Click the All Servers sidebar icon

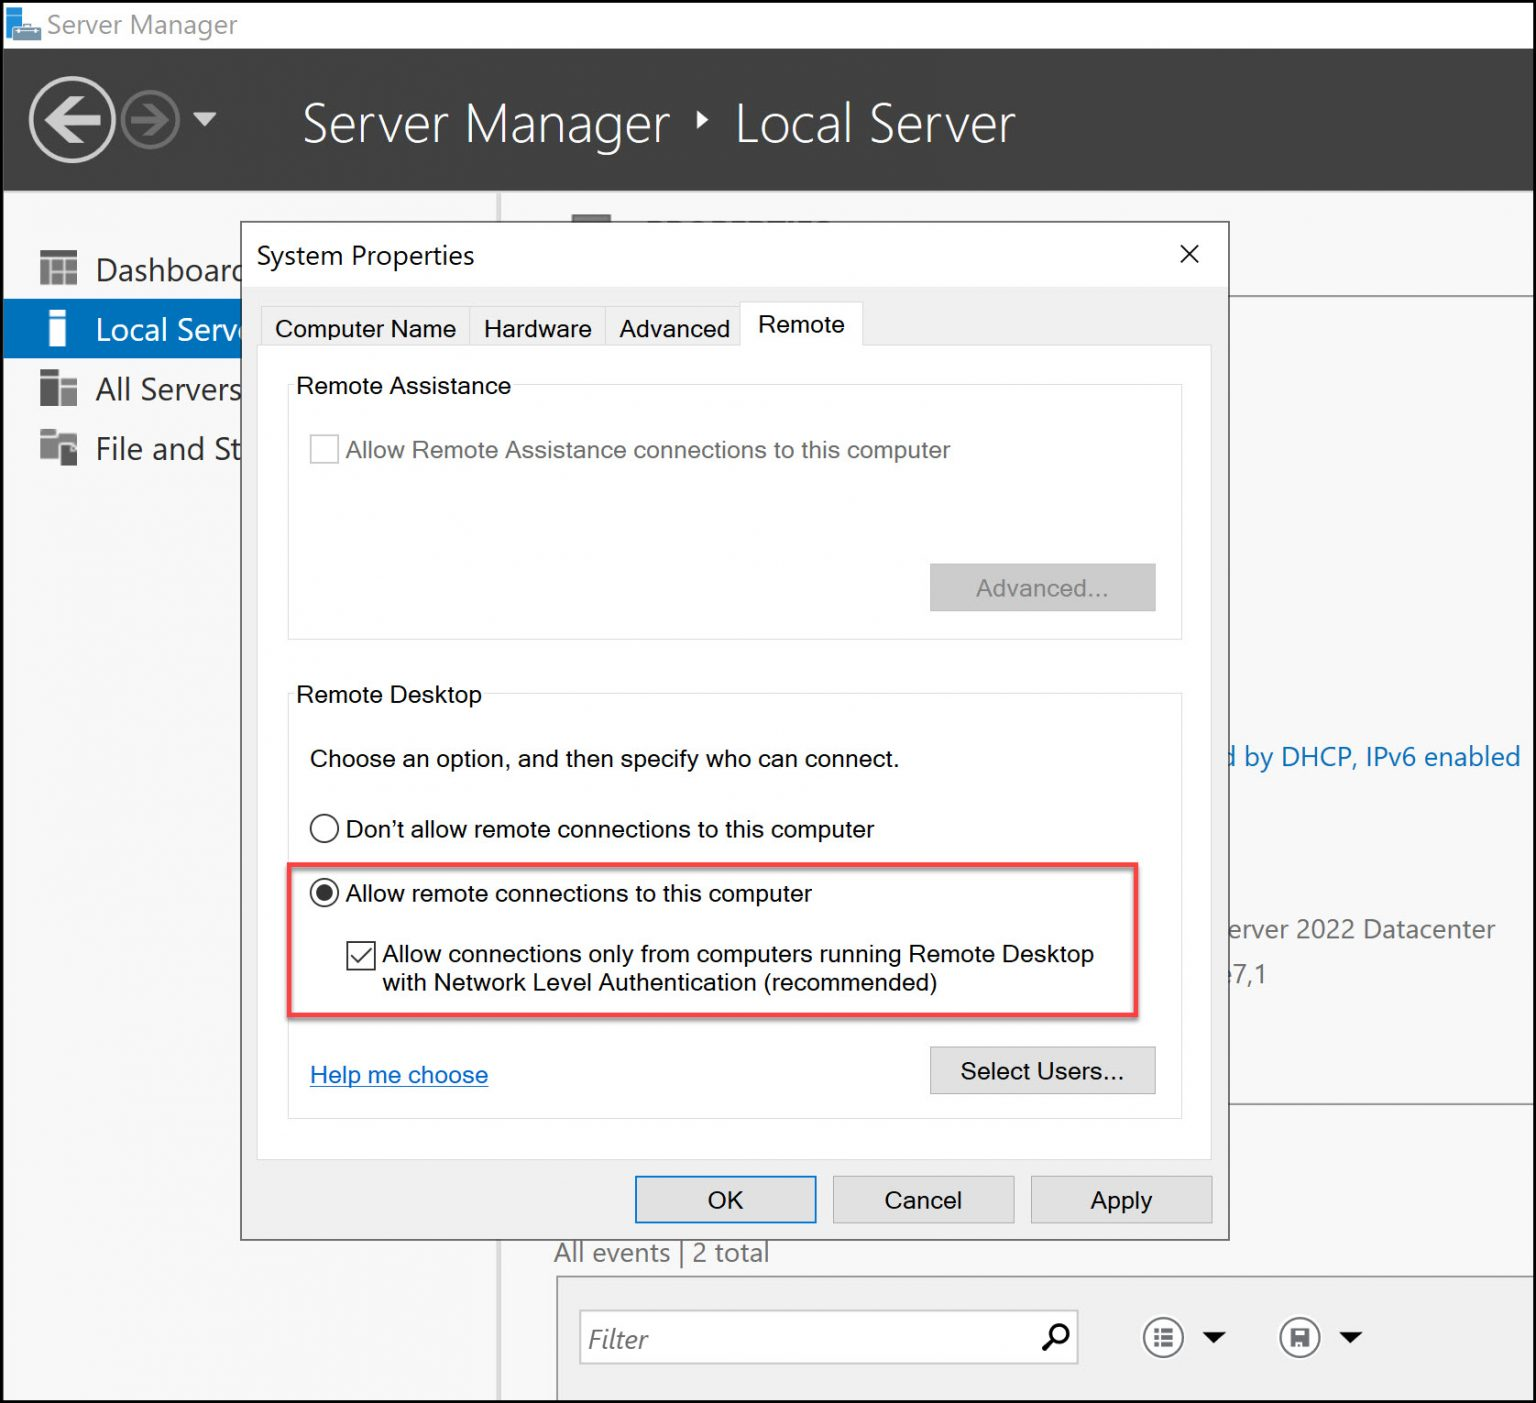pyautogui.click(x=58, y=388)
